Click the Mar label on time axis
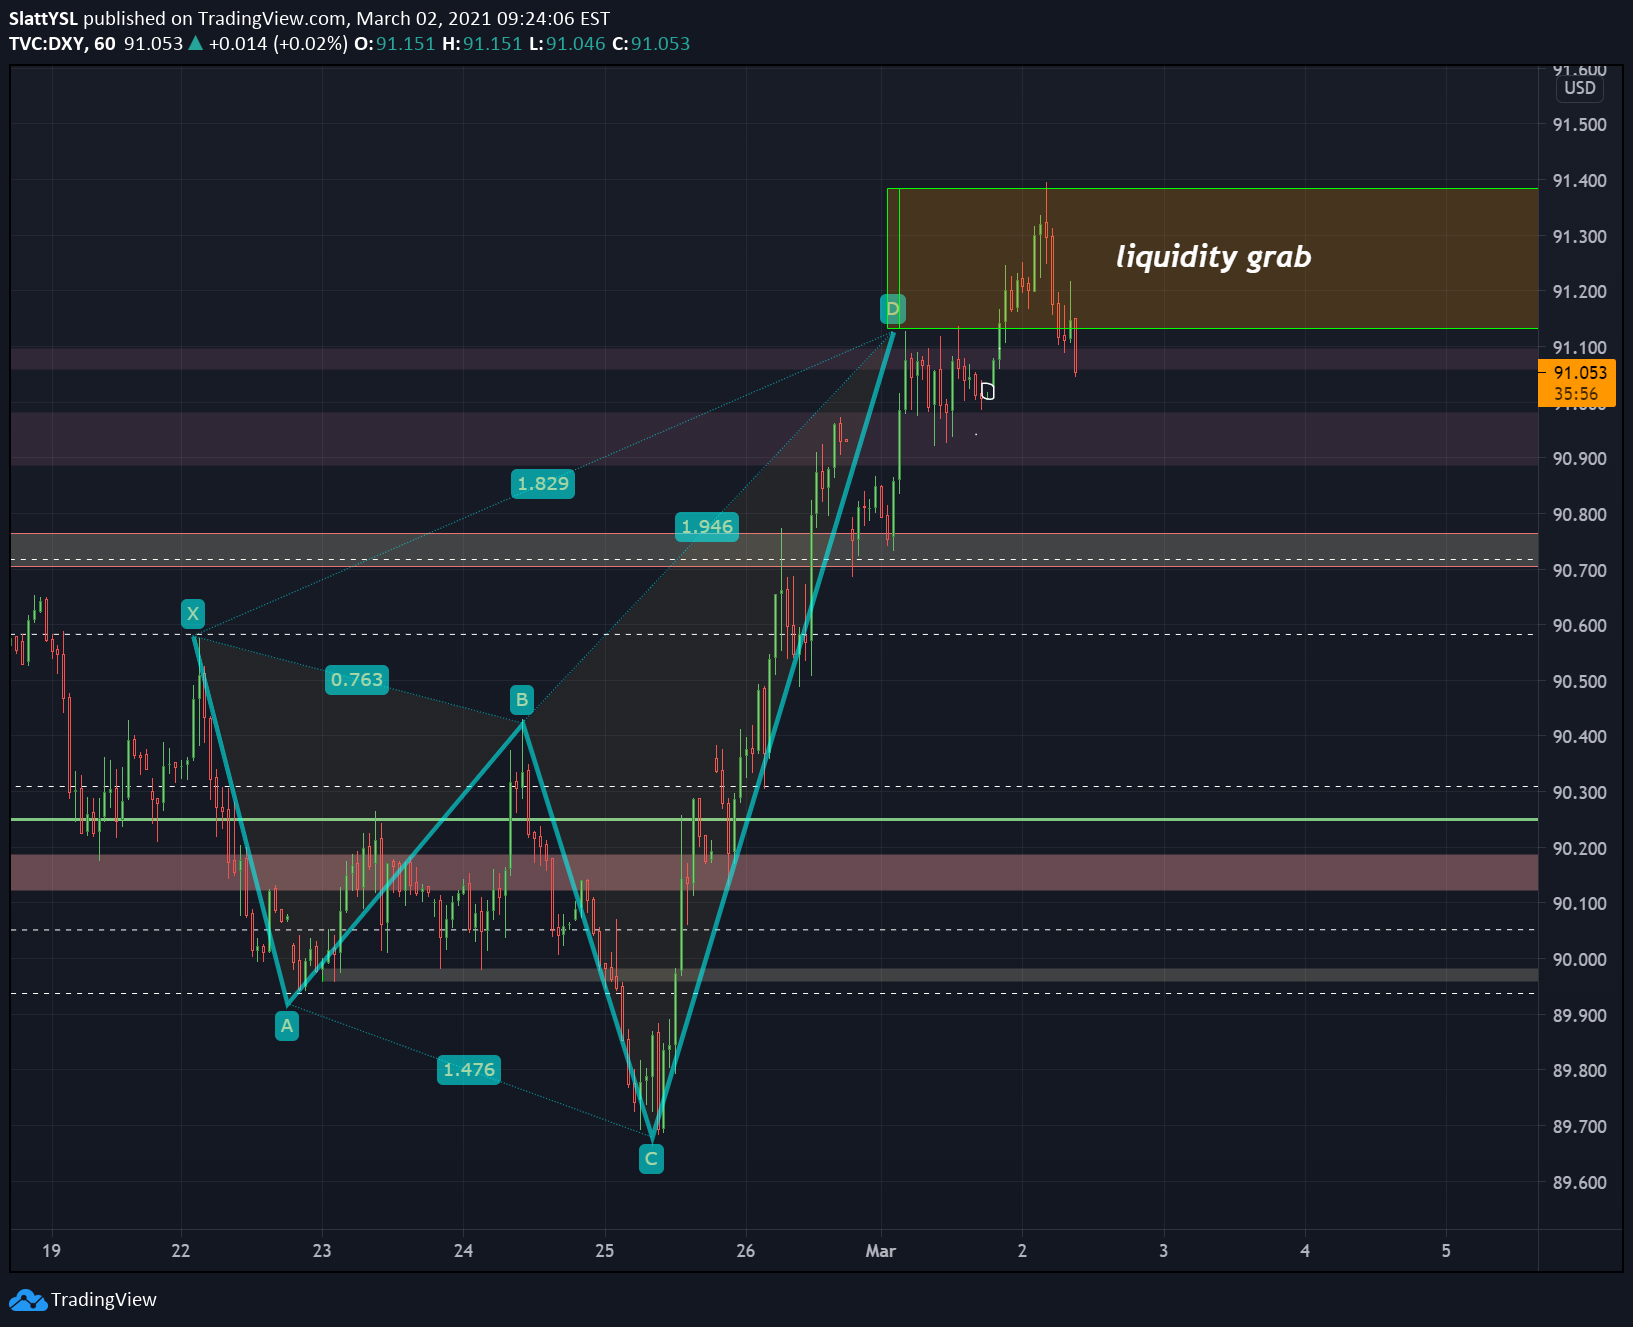 point(881,1251)
